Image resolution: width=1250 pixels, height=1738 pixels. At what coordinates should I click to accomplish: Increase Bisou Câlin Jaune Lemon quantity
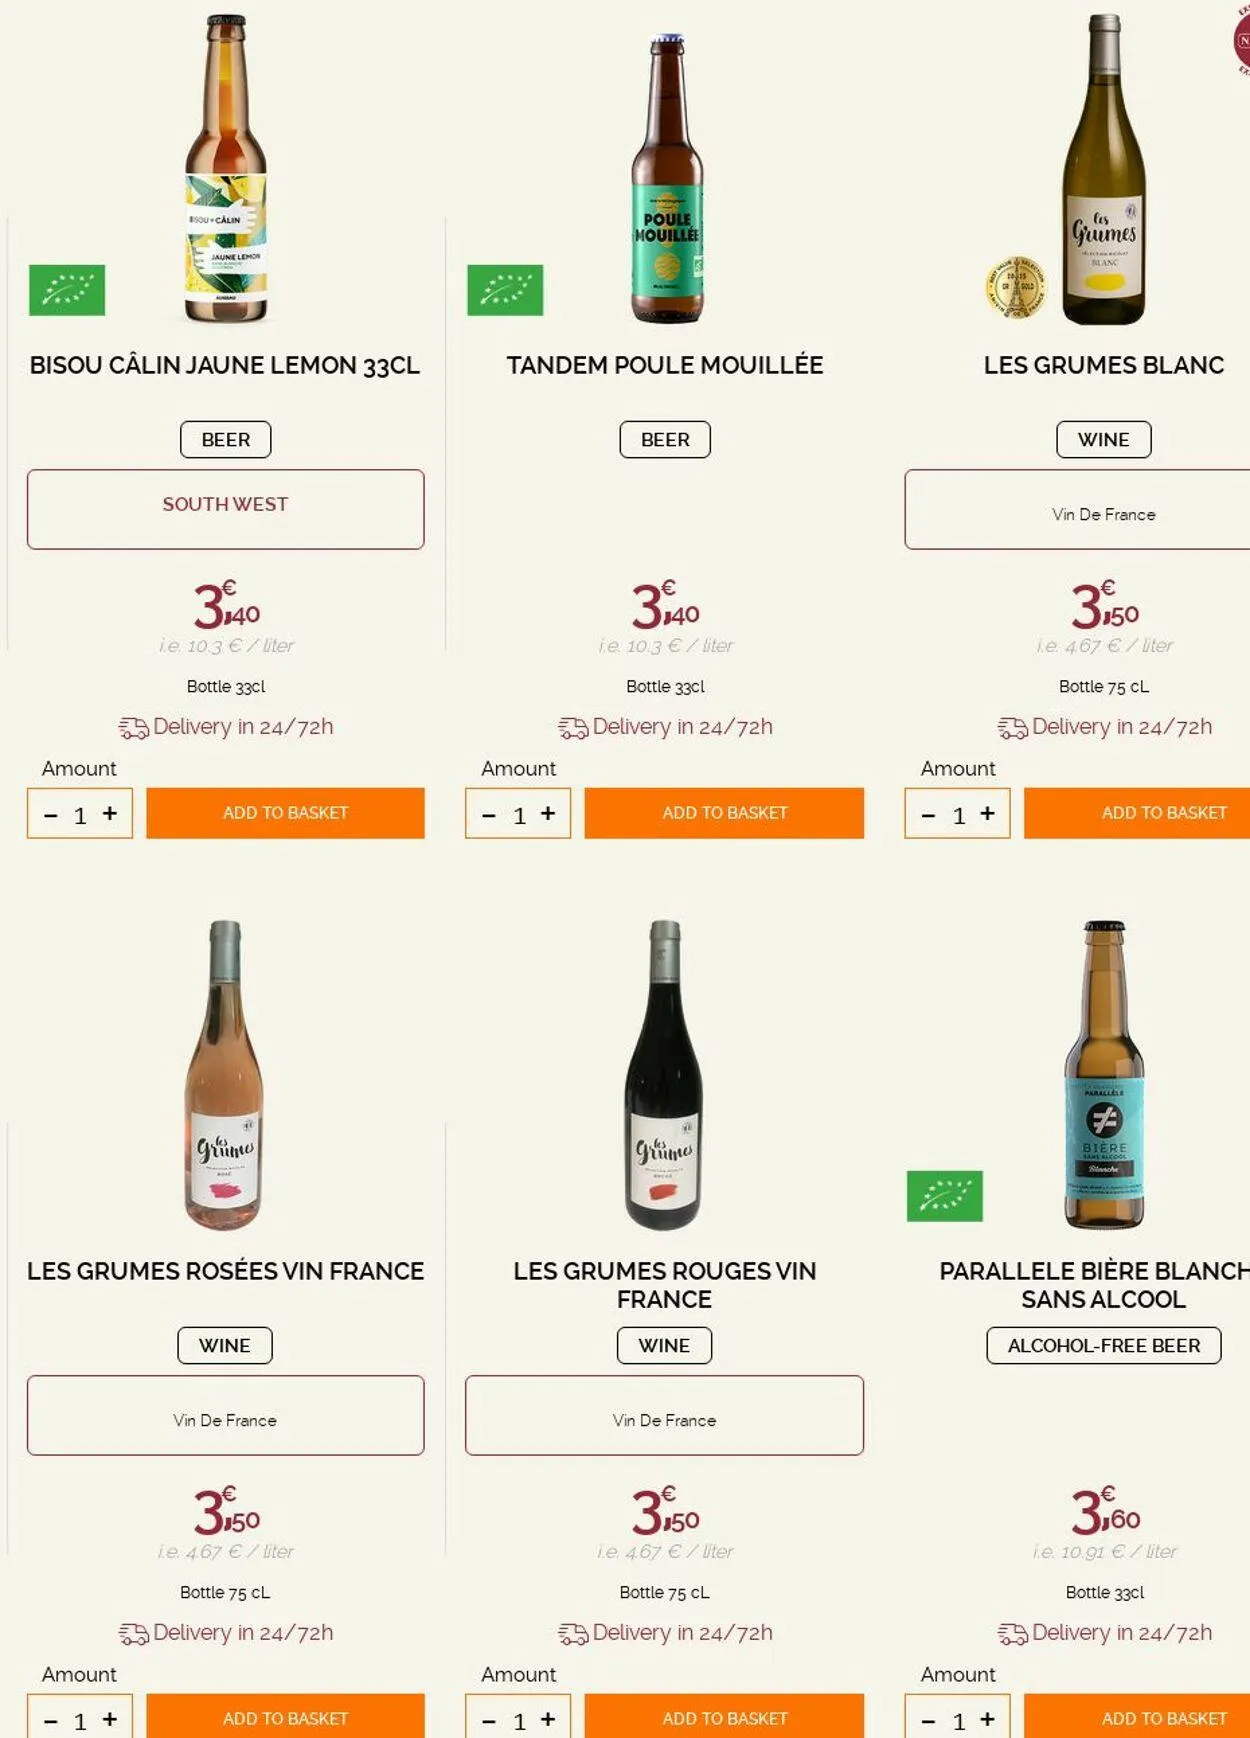110,813
